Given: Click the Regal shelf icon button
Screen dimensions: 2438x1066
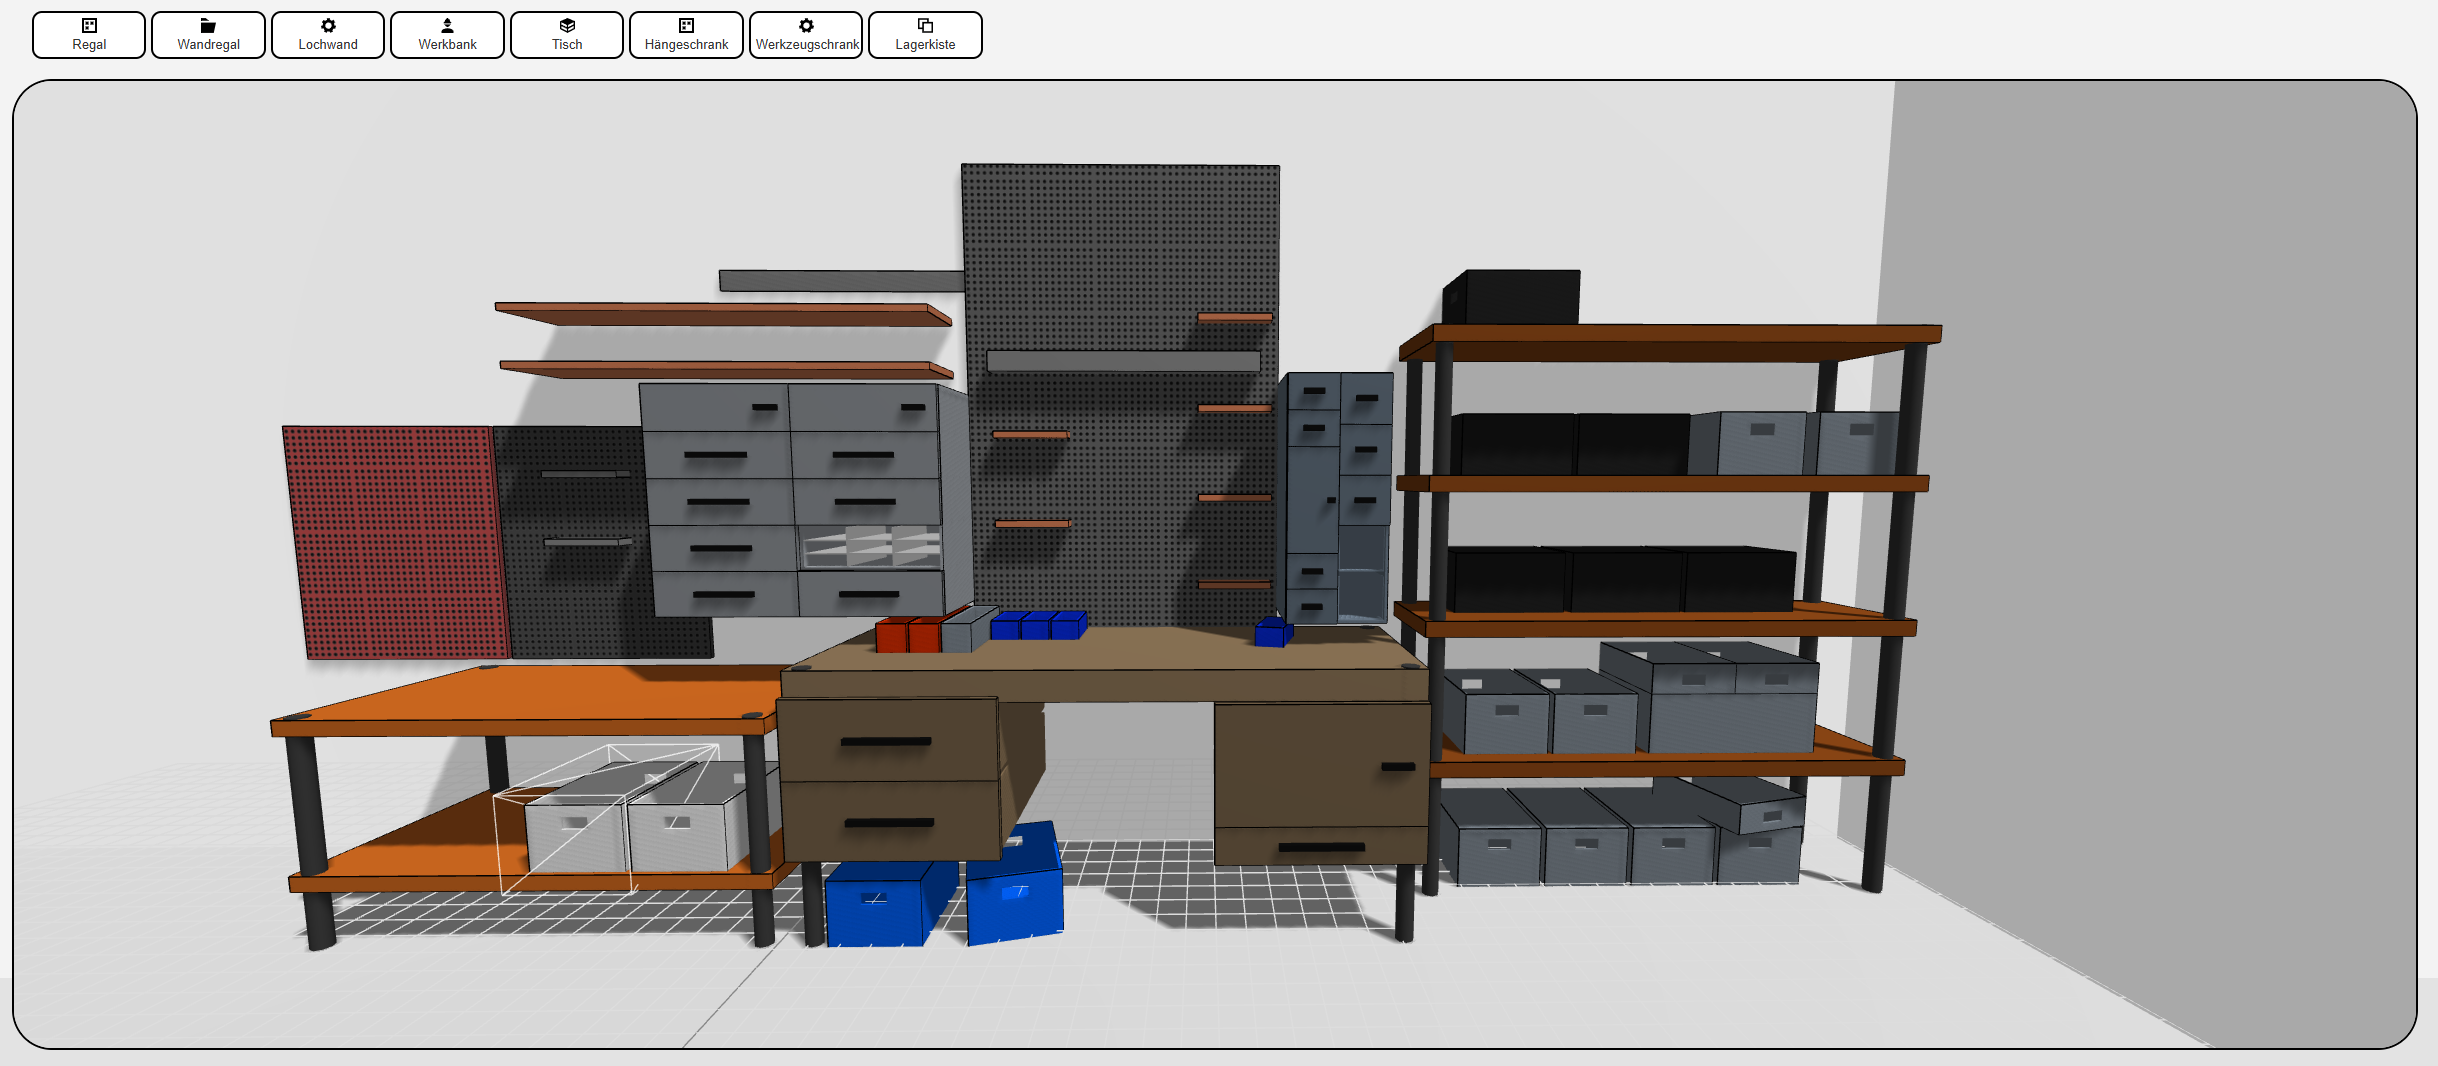Looking at the screenshot, I should pyautogui.click(x=89, y=35).
